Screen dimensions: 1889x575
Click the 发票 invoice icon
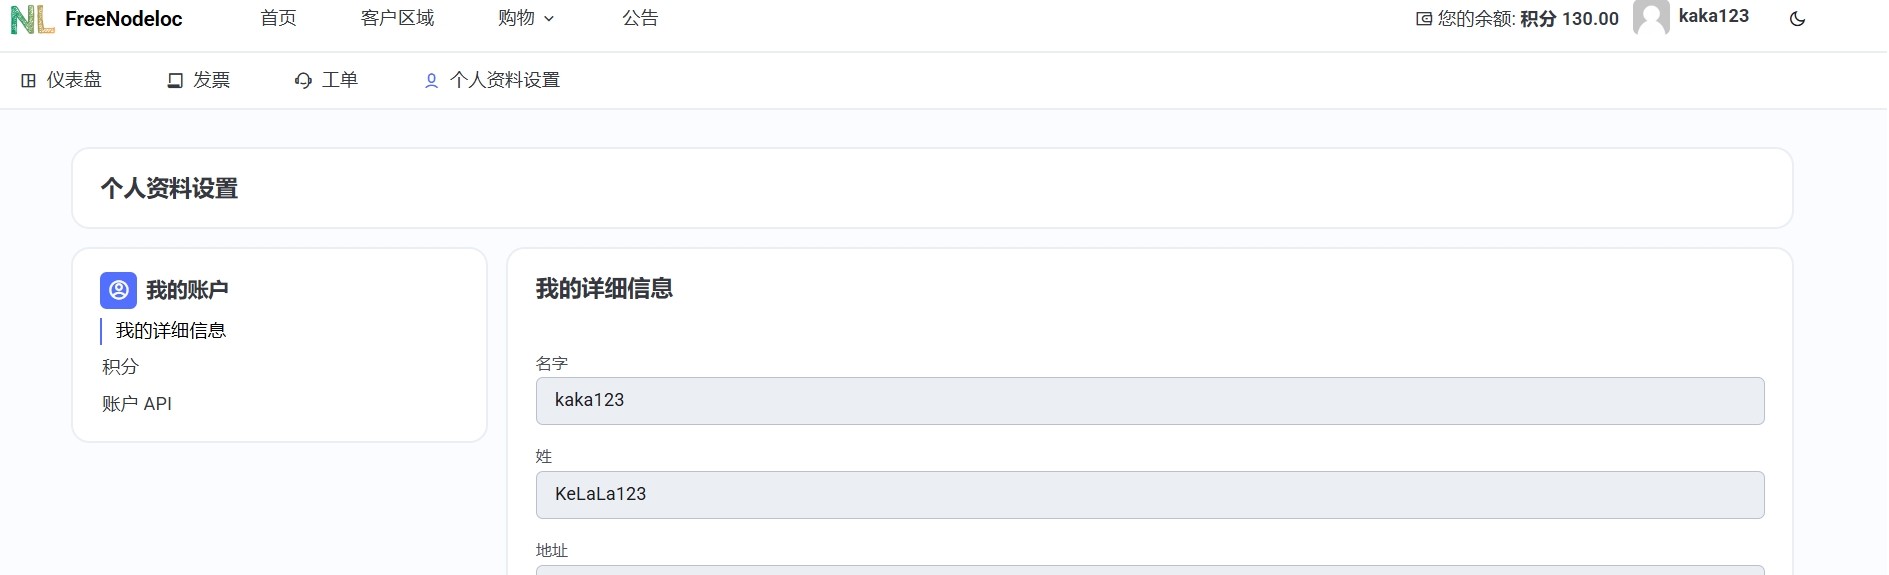175,80
